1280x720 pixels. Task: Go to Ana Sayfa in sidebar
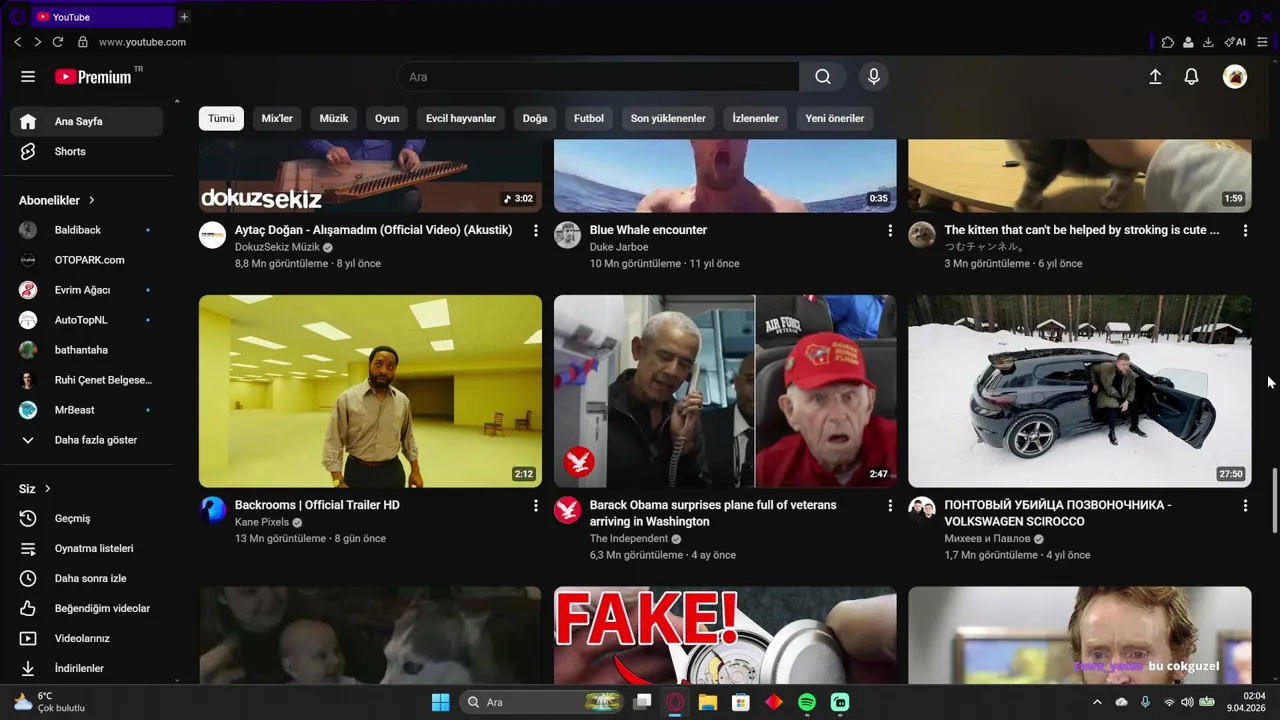[x=86, y=121]
